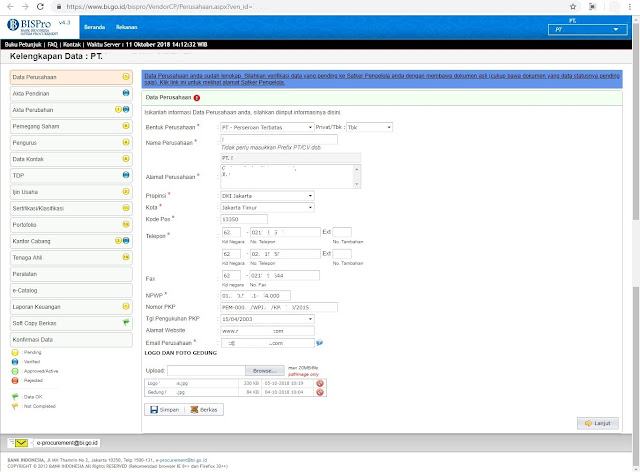
Task: Click the Simpan save button
Action: click(x=164, y=410)
